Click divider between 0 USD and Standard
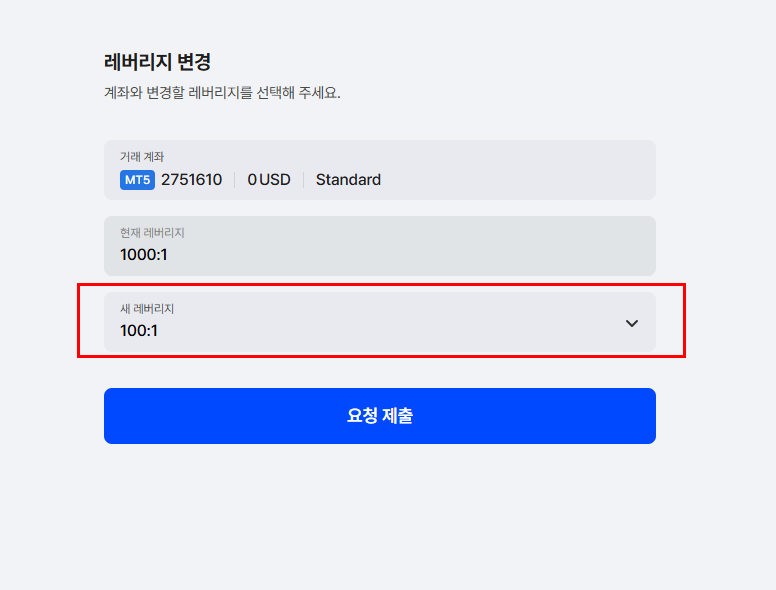 303,180
